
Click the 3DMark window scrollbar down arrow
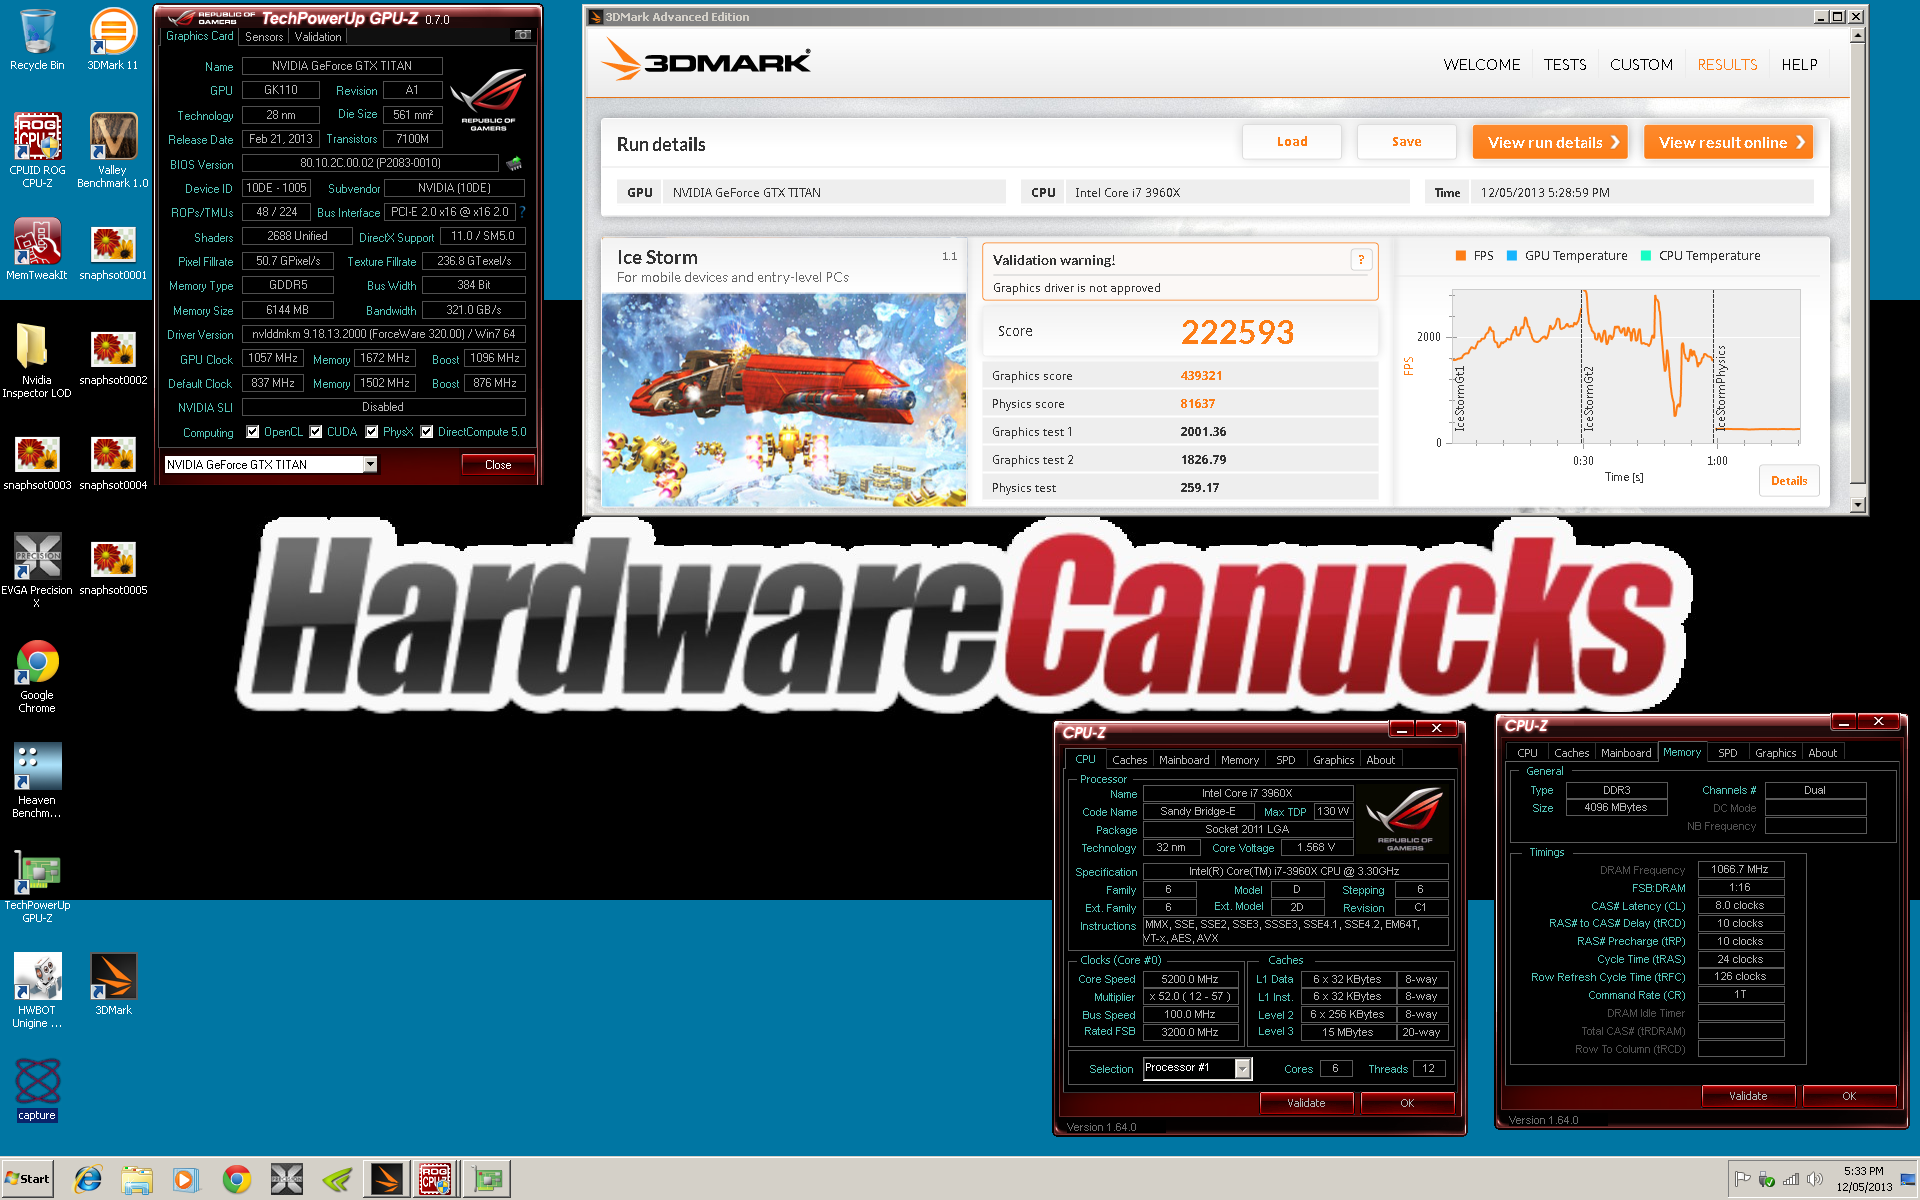1858,505
